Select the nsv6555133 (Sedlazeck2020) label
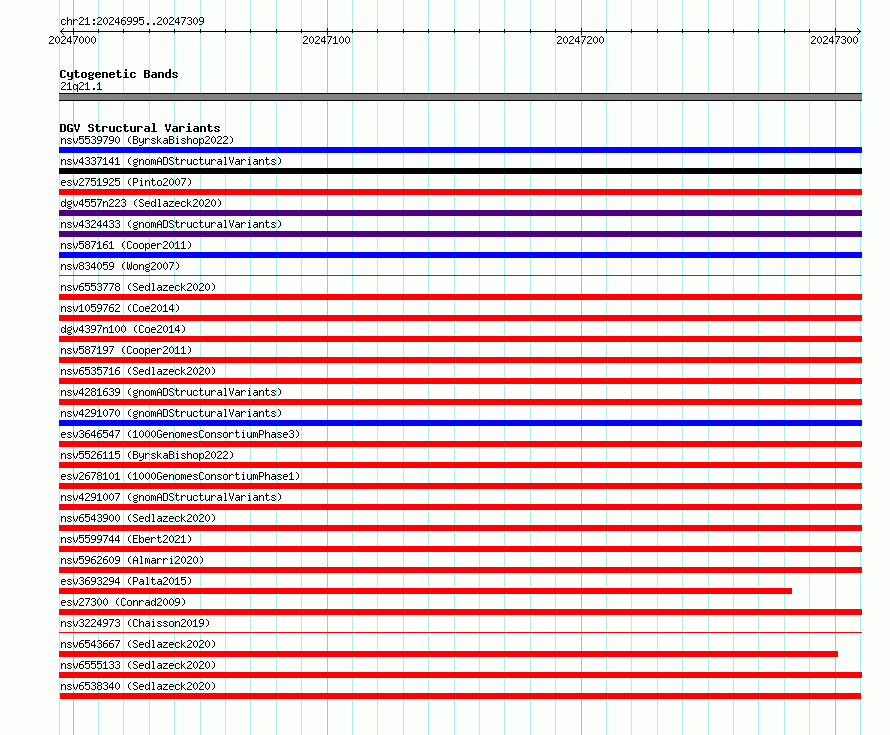890x735 pixels. pos(138,665)
